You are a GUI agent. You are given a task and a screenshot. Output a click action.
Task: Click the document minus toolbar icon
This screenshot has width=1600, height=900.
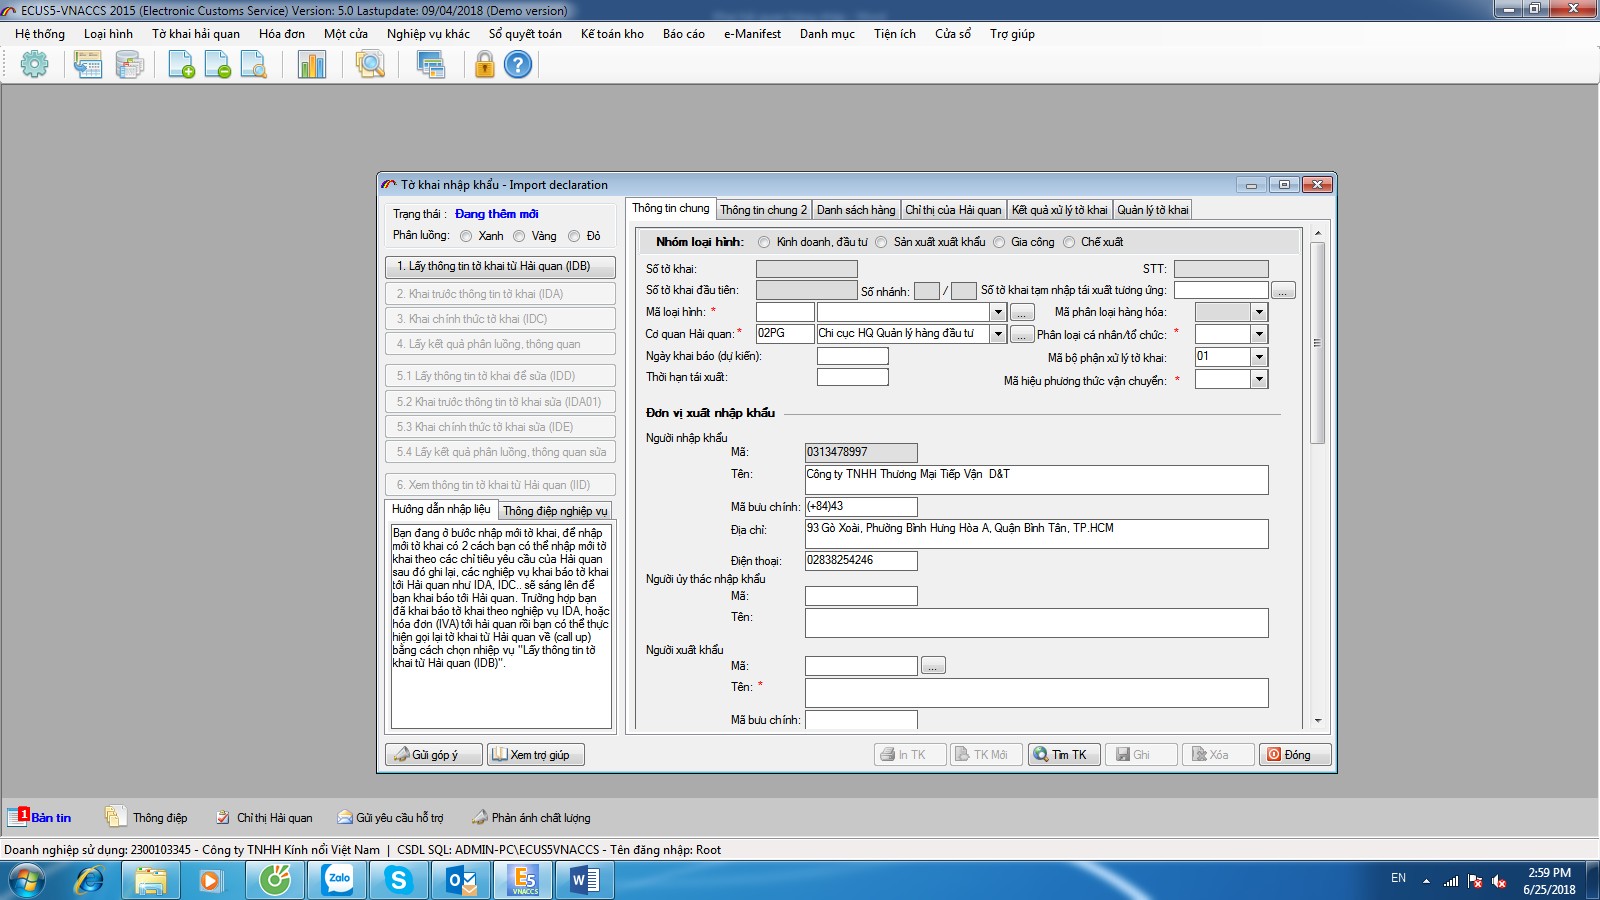tap(217, 65)
